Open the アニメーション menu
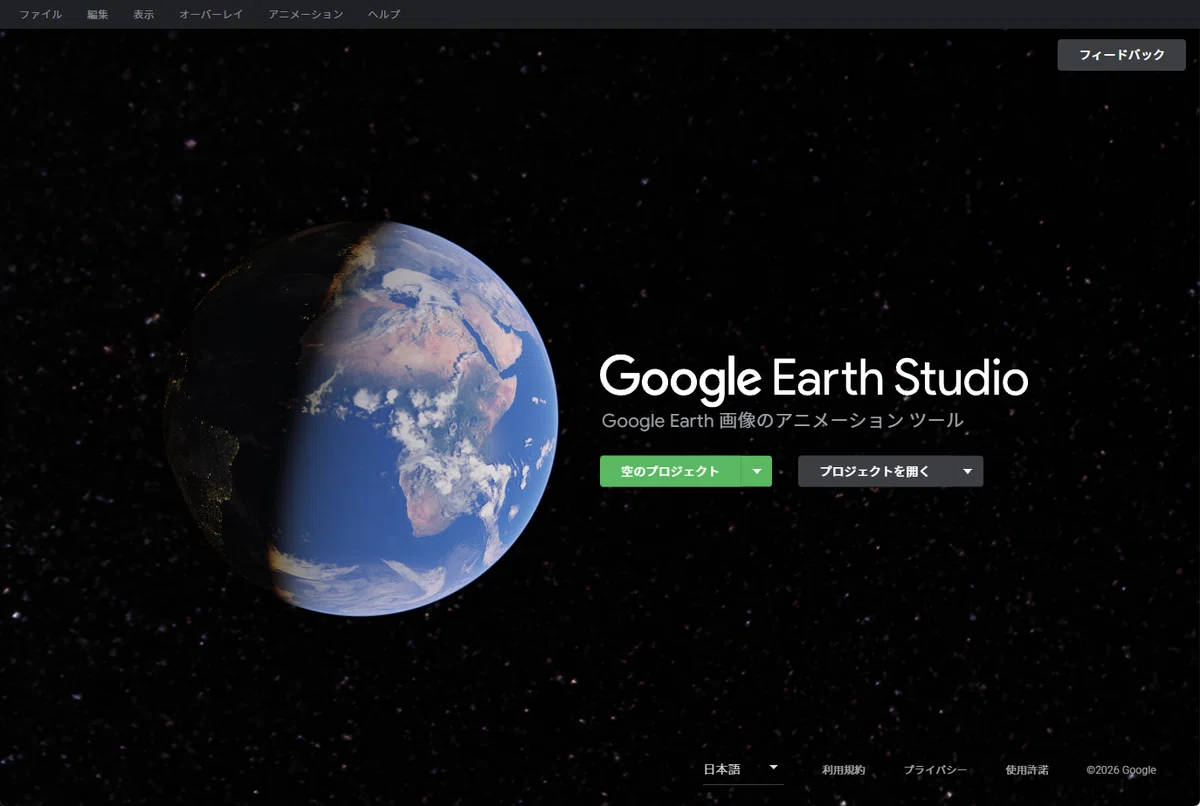This screenshot has height=806, width=1200. tap(306, 14)
